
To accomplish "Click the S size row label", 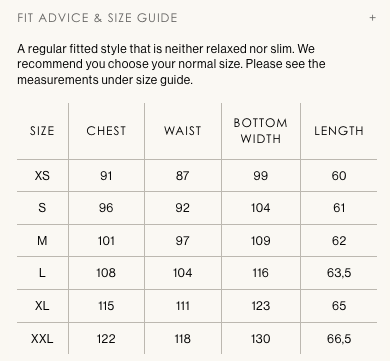I will pos(42,208).
